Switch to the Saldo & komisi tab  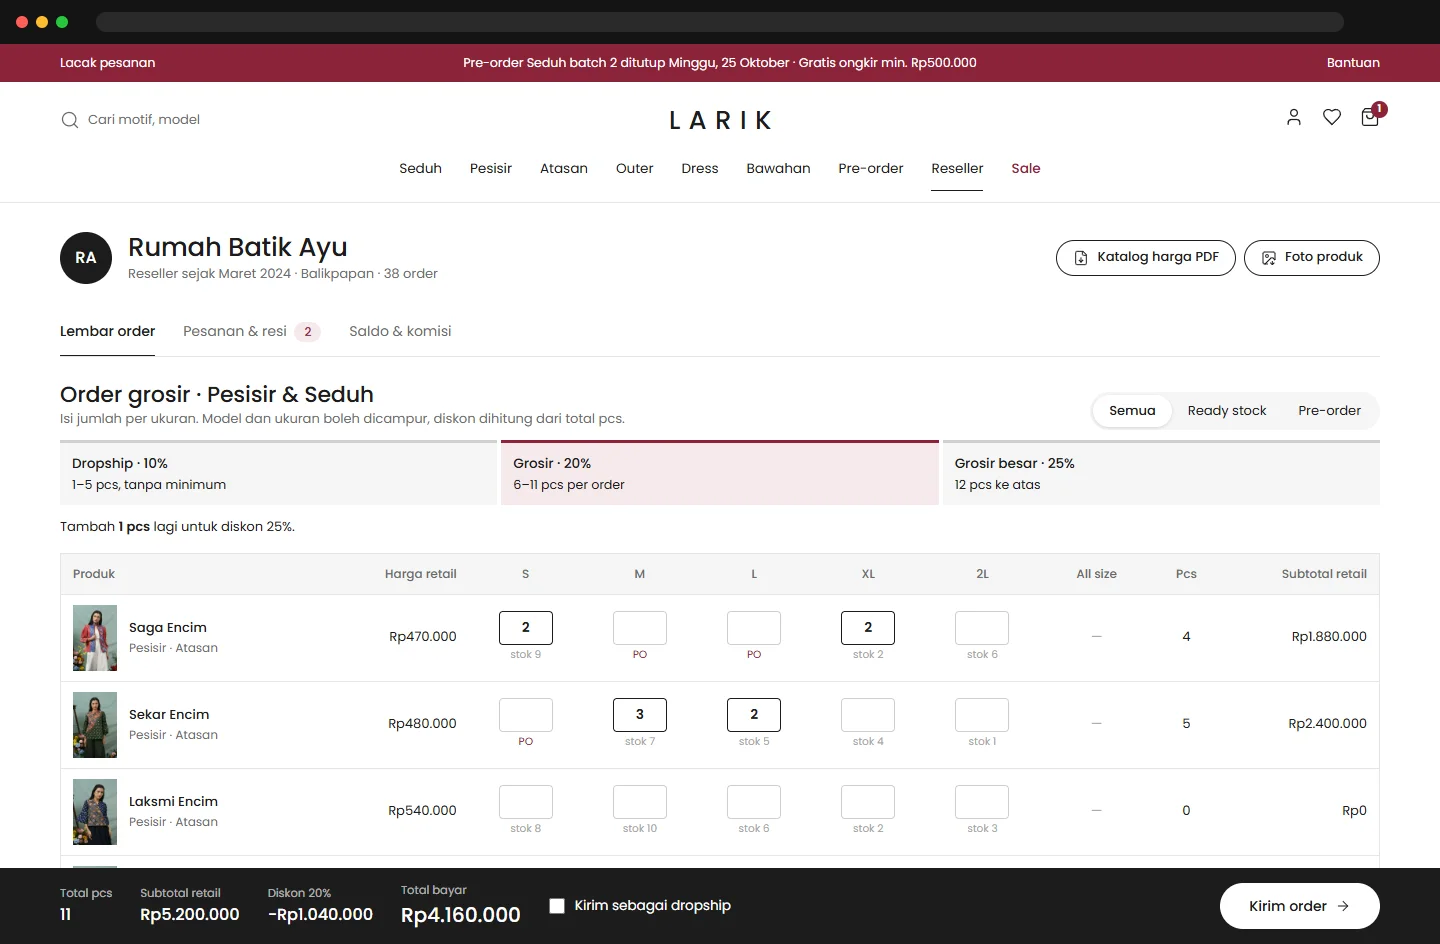click(x=400, y=331)
